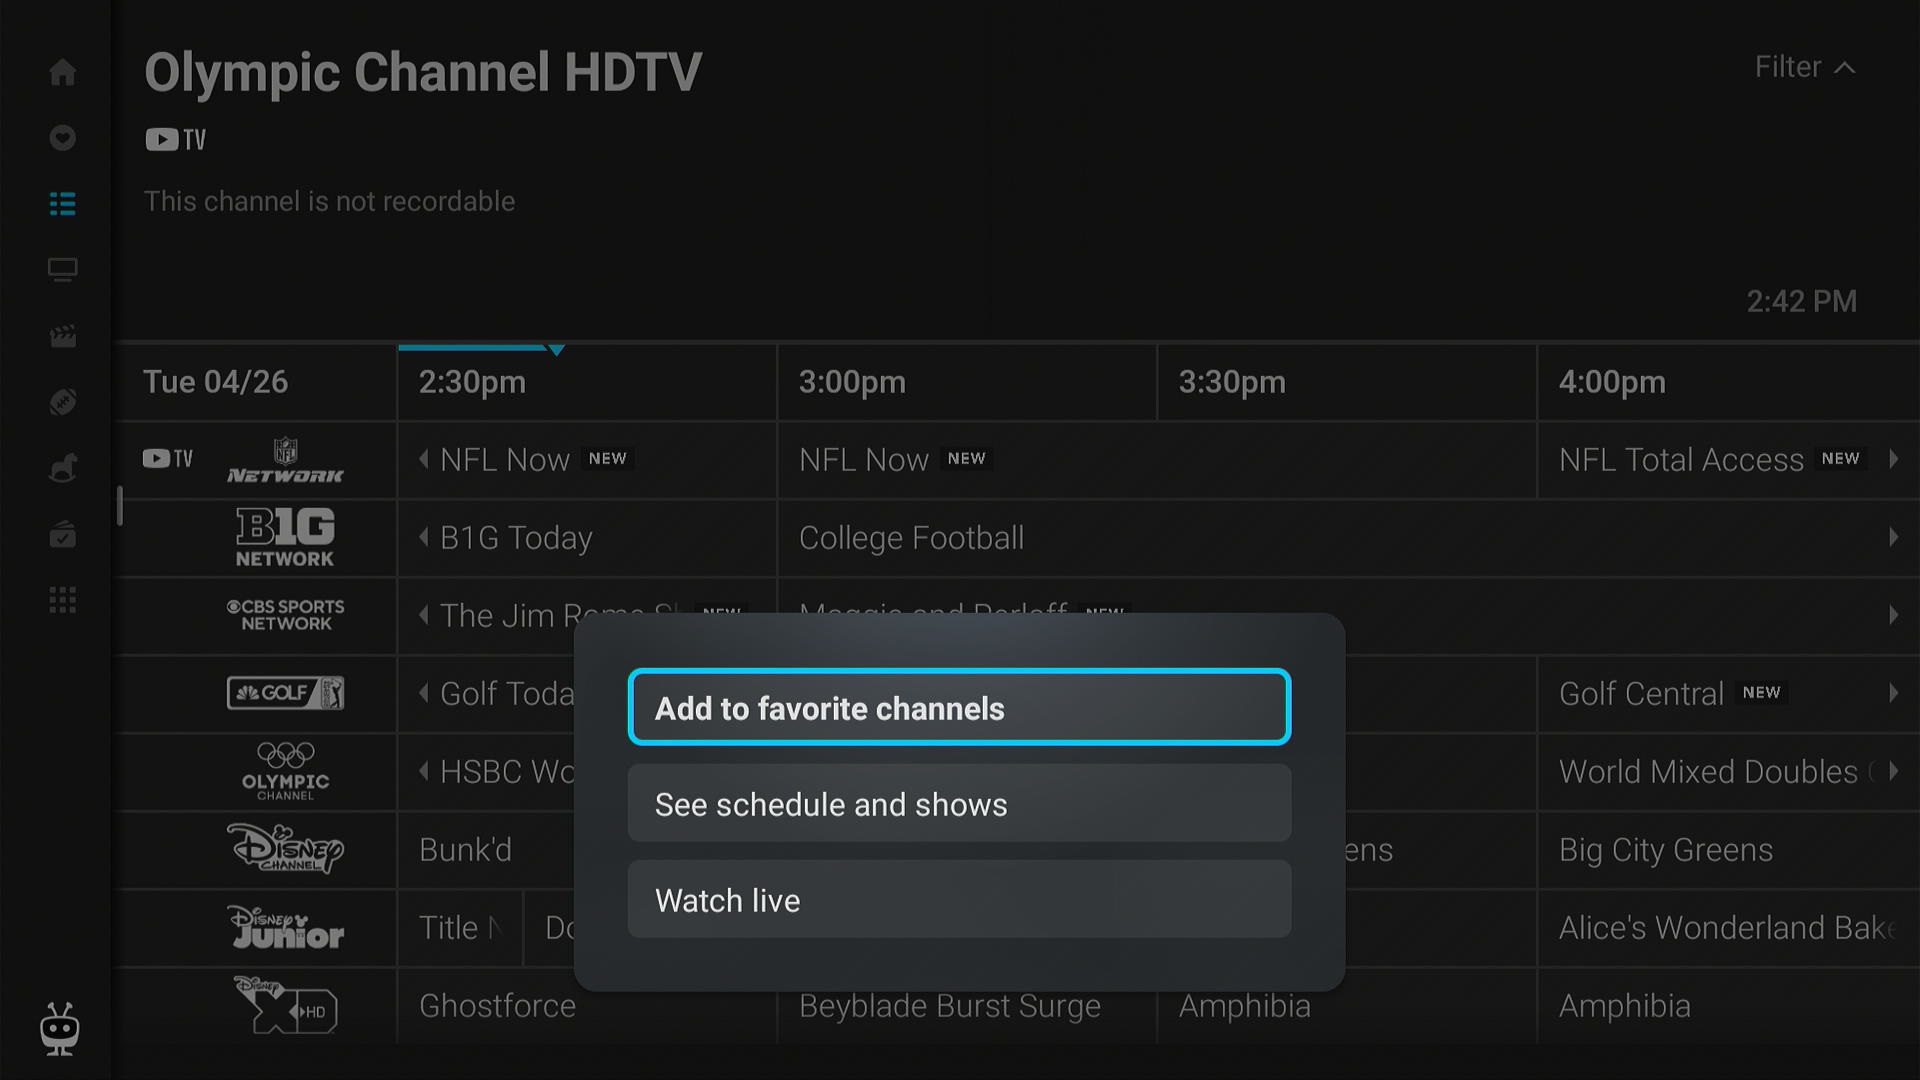The image size is (1920, 1080).
Task: Open Movies clapperboard icon in sidebar
Action: [62, 336]
